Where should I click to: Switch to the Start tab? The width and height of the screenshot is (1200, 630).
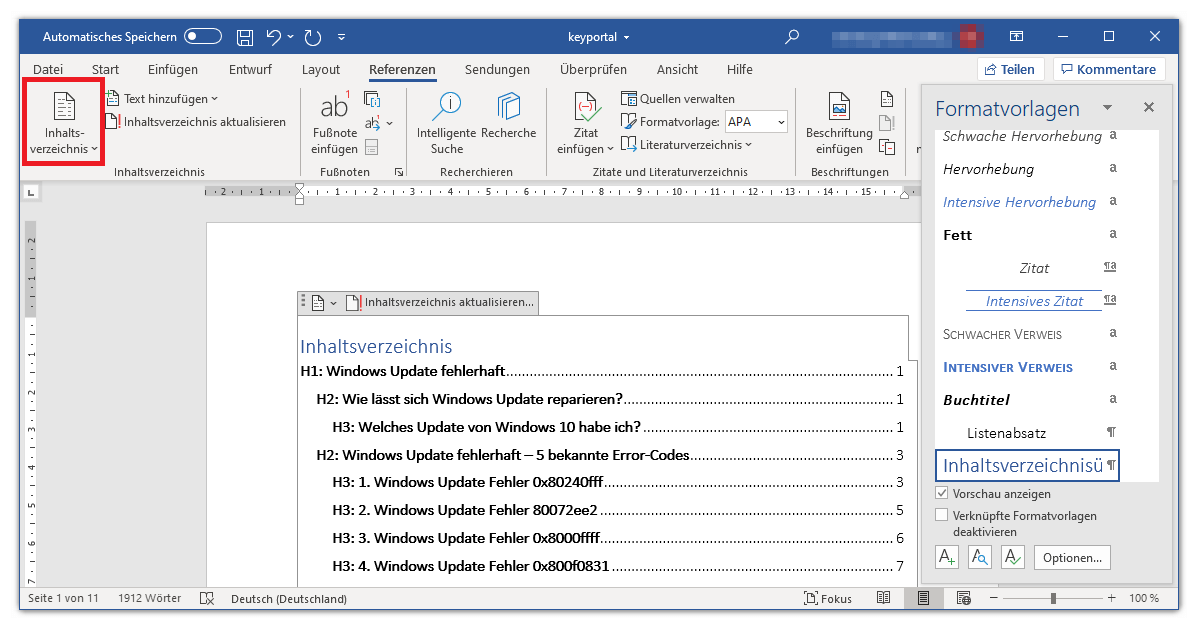[105, 69]
